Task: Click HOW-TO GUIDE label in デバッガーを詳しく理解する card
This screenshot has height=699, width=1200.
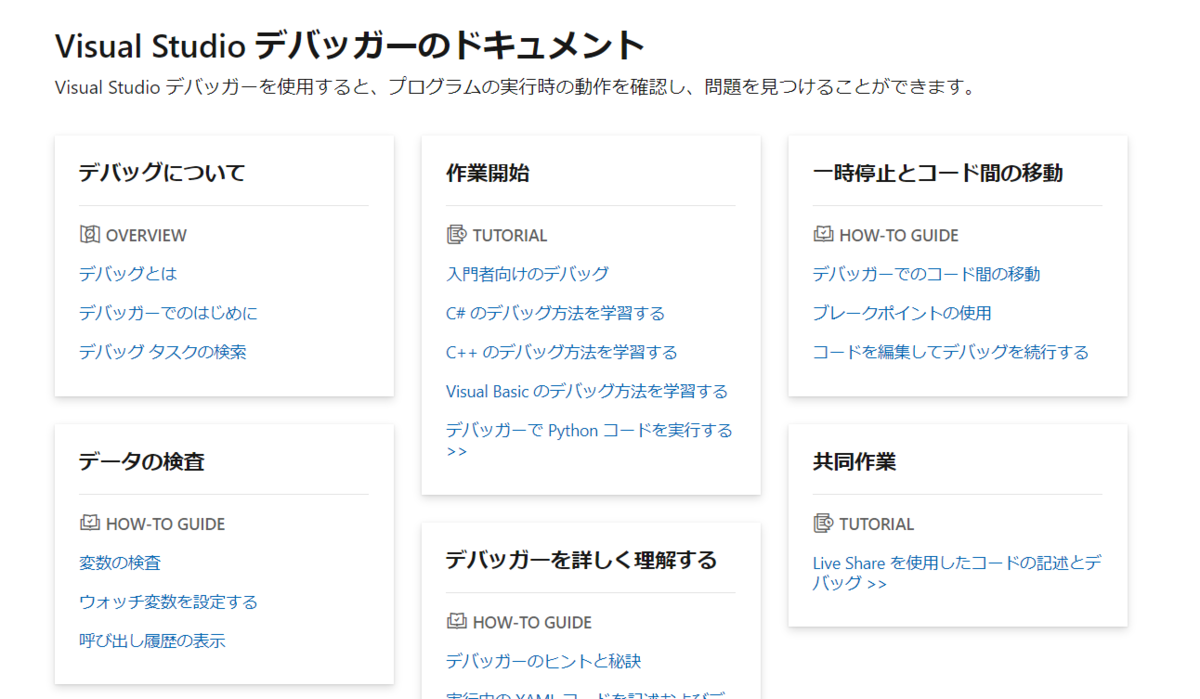Action: (x=532, y=622)
